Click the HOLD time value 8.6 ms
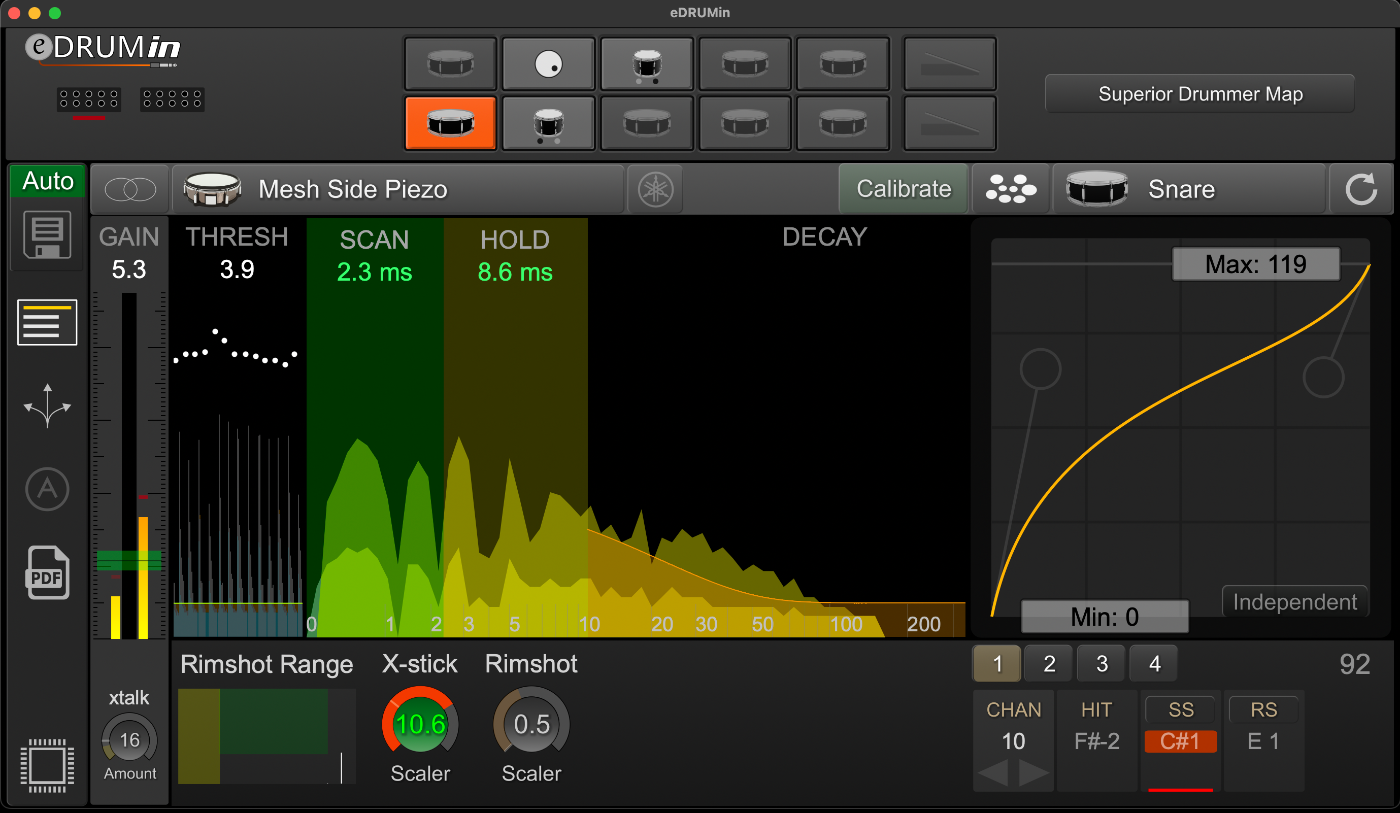The height and width of the screenshot is (813, 1400). click(x=515, y=272)
